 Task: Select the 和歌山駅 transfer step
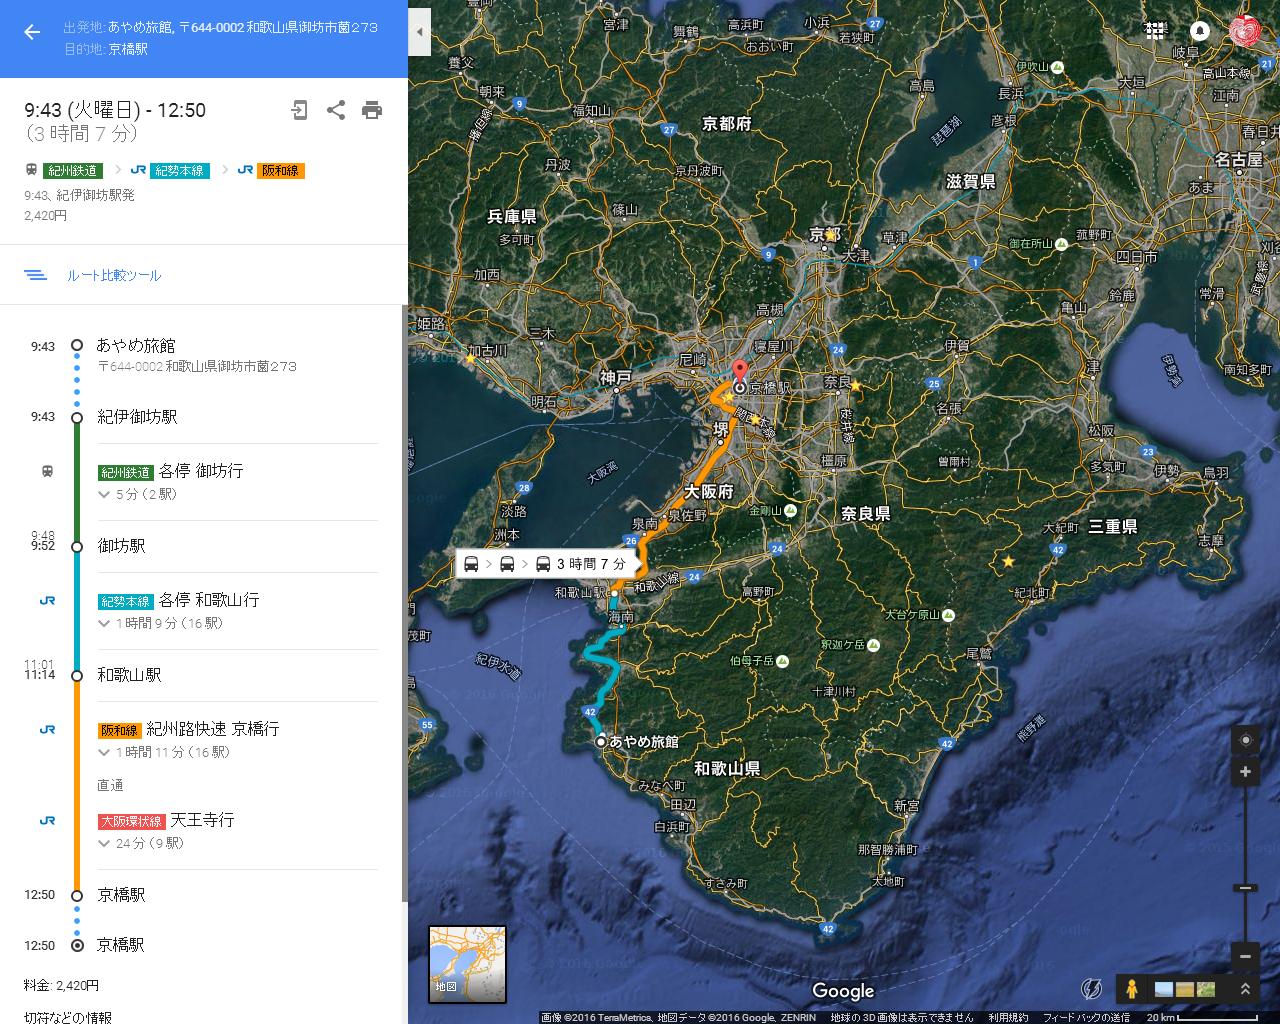click(x=129, y=675)
